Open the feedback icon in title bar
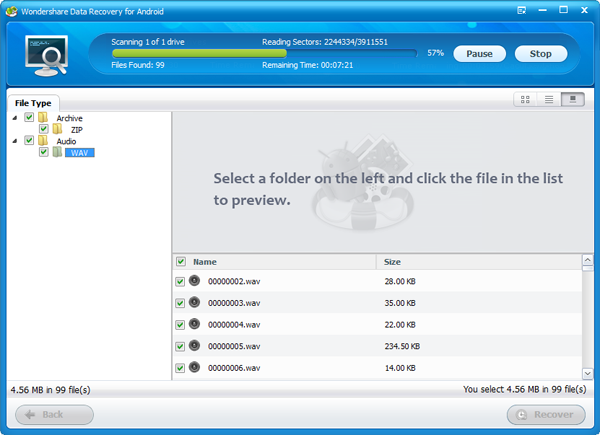The height and width of the screenshot is (435, 600). click(x=522, y=10)
